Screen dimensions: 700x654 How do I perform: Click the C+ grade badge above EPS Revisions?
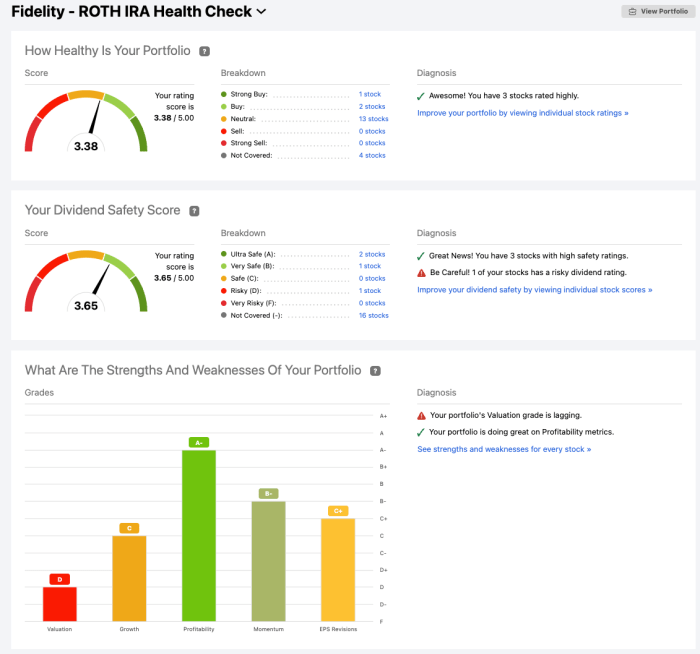338,511
